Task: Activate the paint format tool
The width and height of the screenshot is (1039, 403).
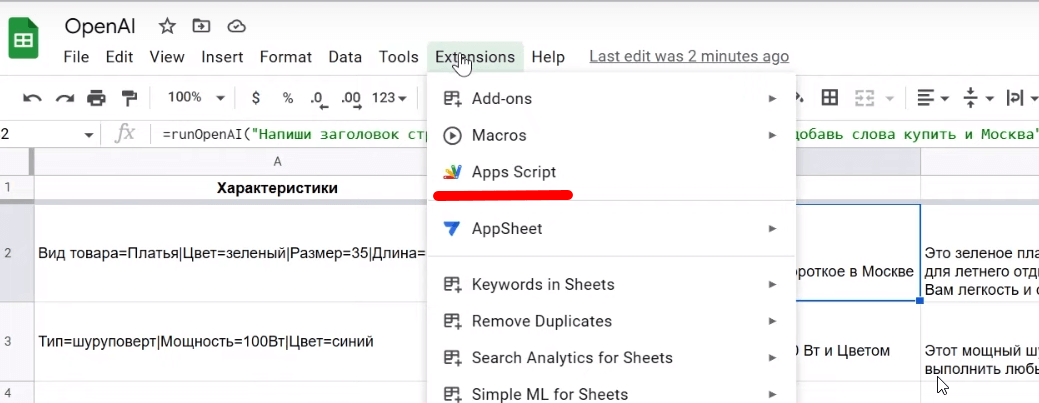Action: pos(129,98)
